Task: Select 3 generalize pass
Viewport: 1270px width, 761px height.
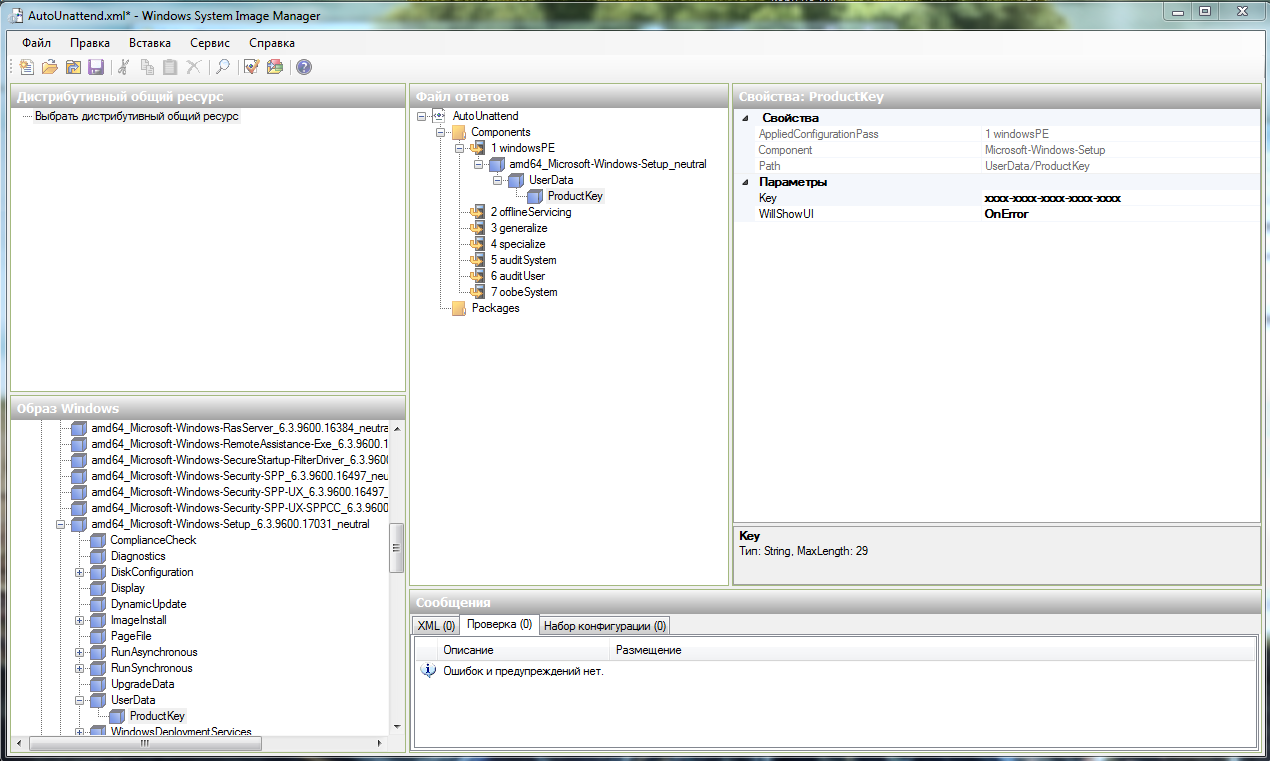Action: 519,228
